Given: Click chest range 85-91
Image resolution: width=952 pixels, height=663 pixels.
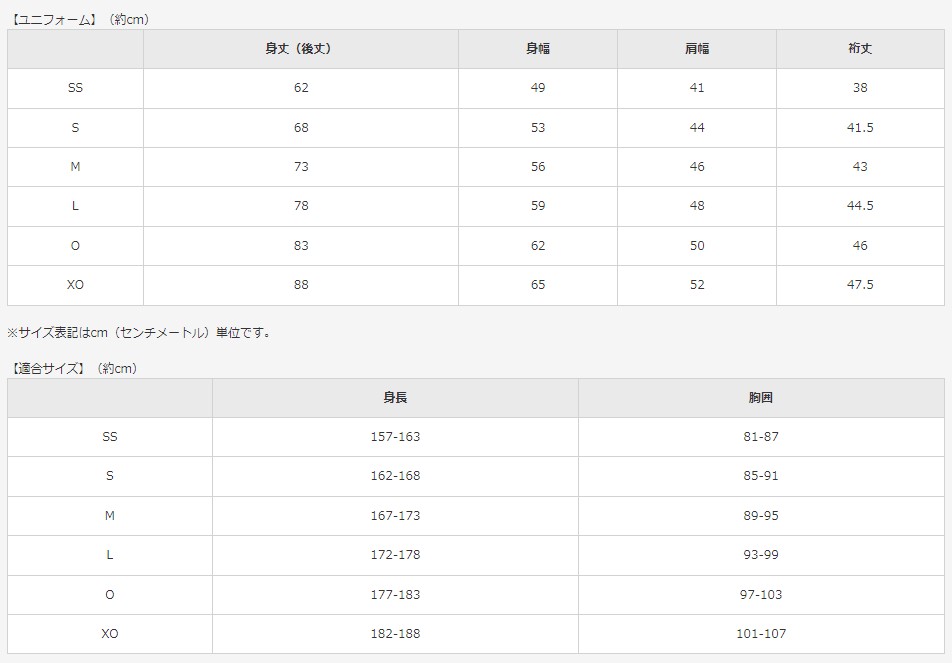Looking at the screenshot, I should point(761,476).
